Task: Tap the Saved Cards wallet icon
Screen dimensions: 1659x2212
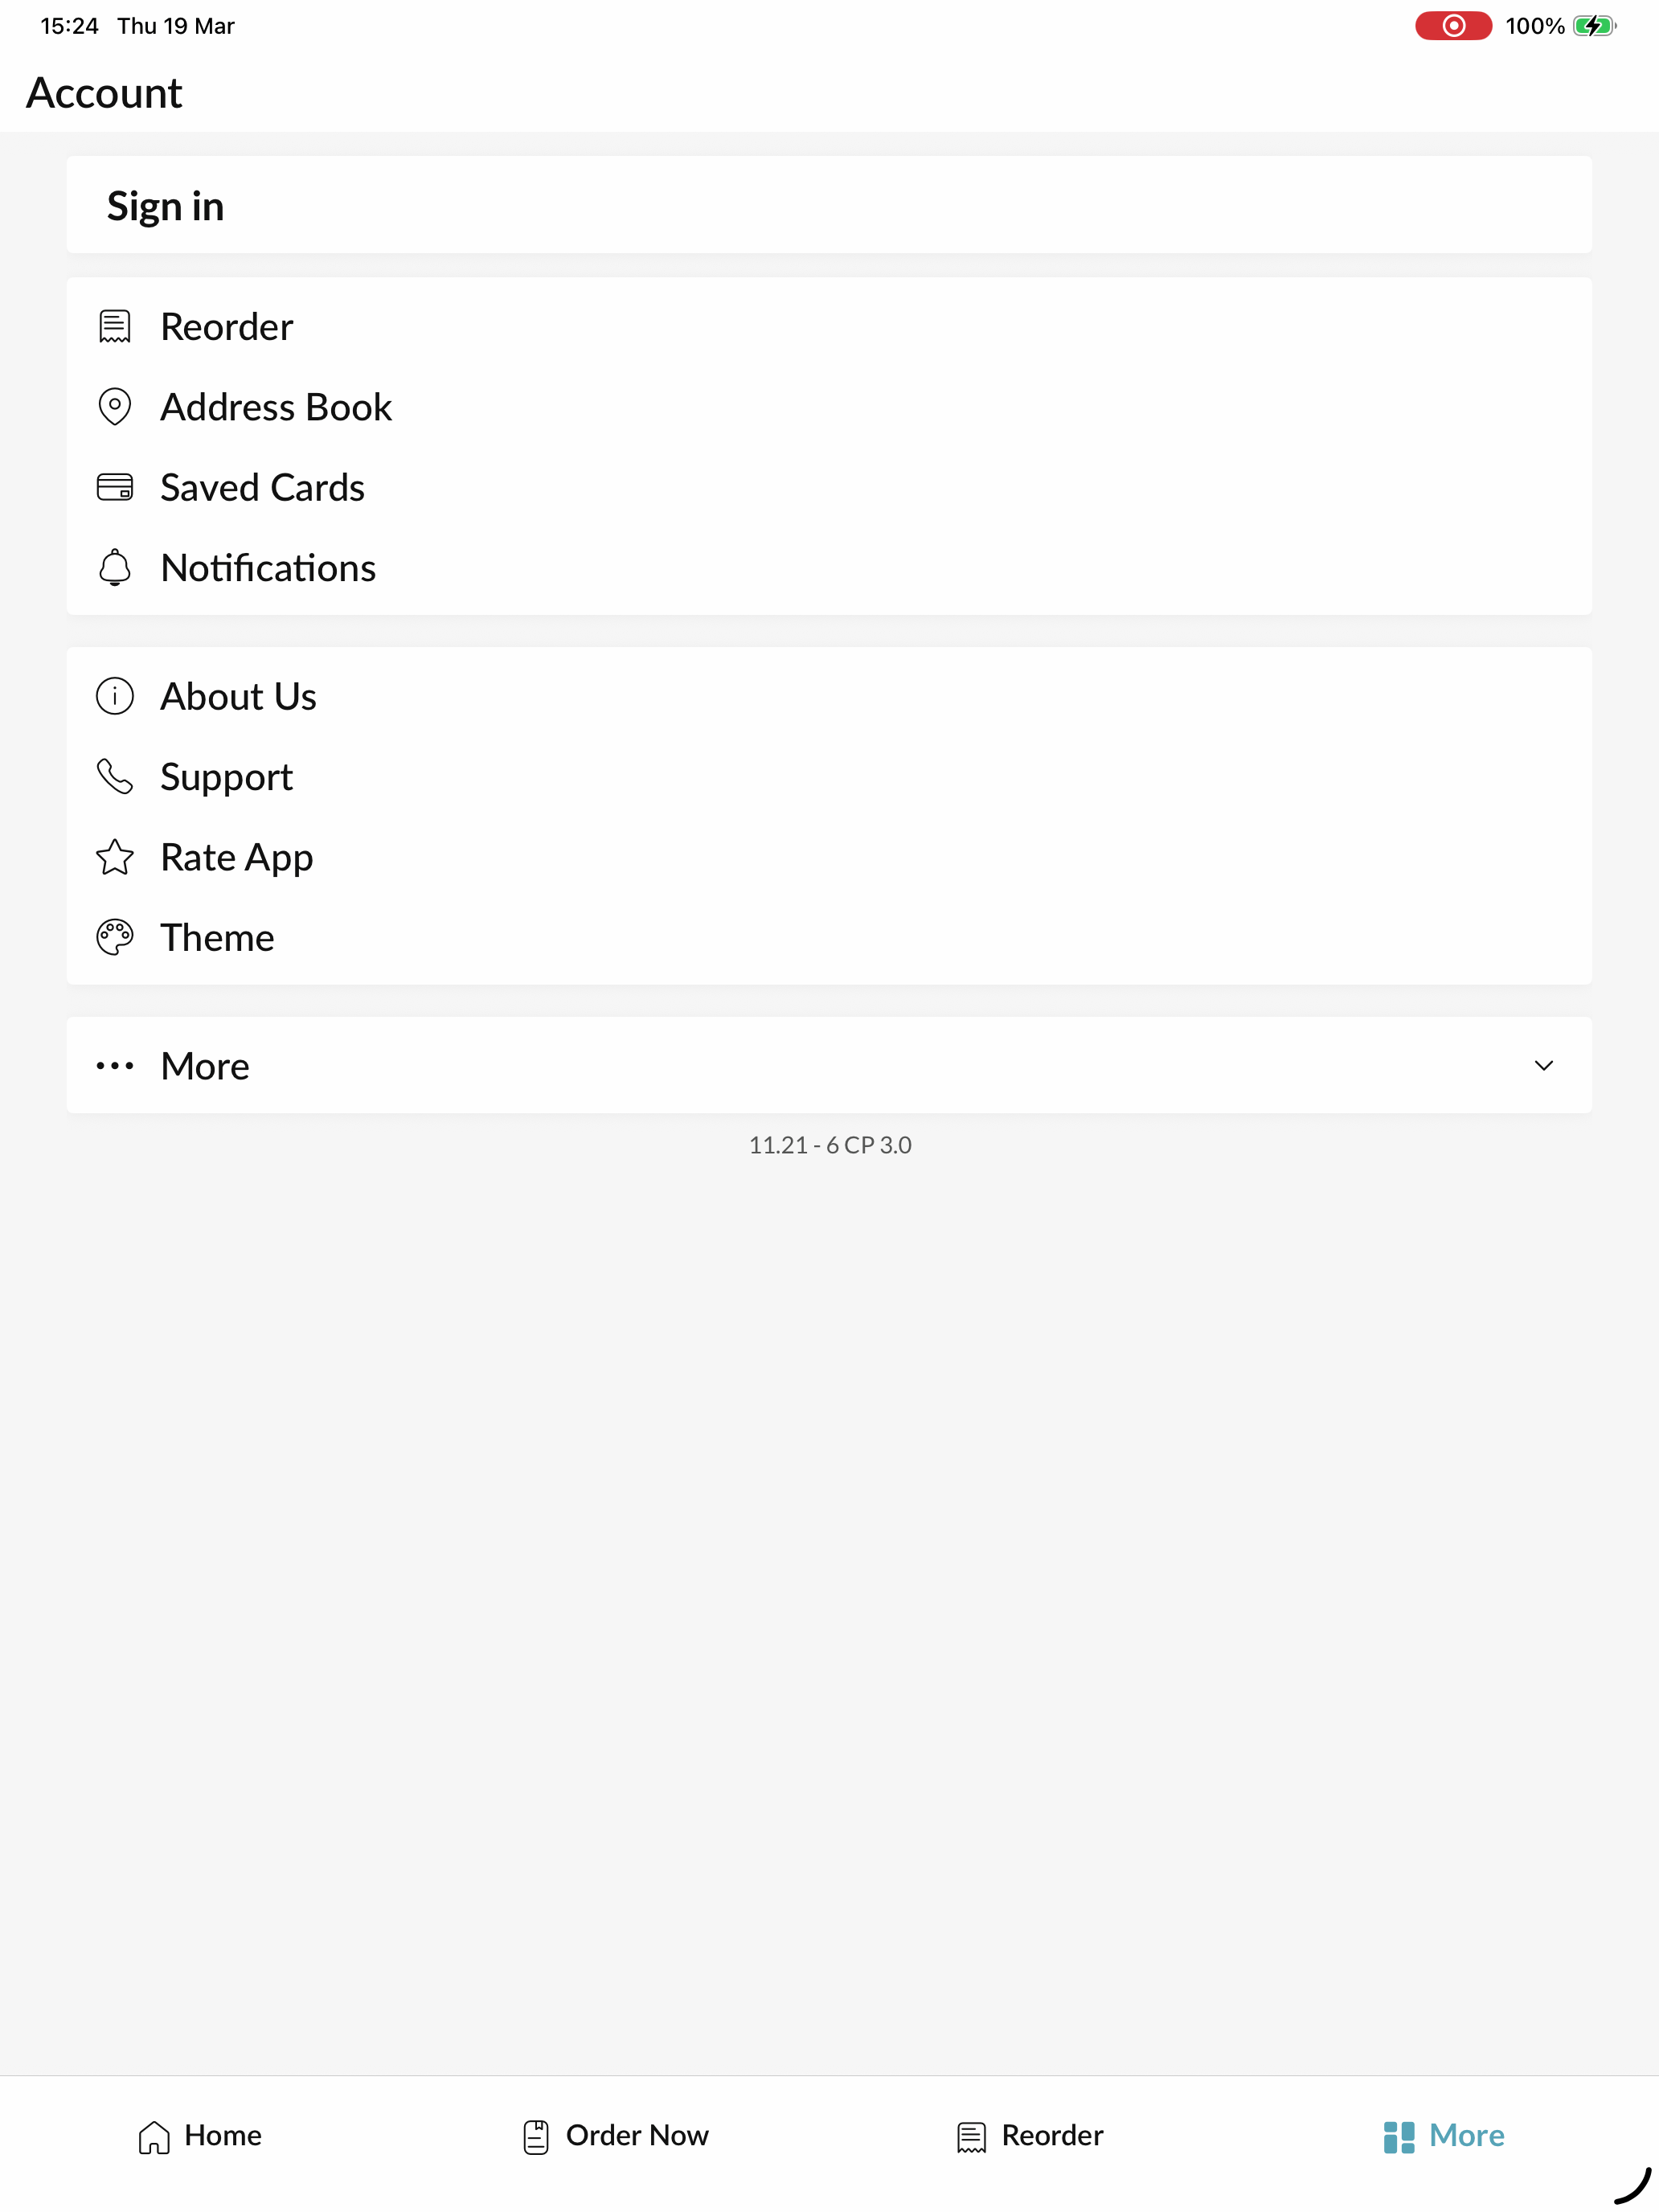Action: [114, 487]
